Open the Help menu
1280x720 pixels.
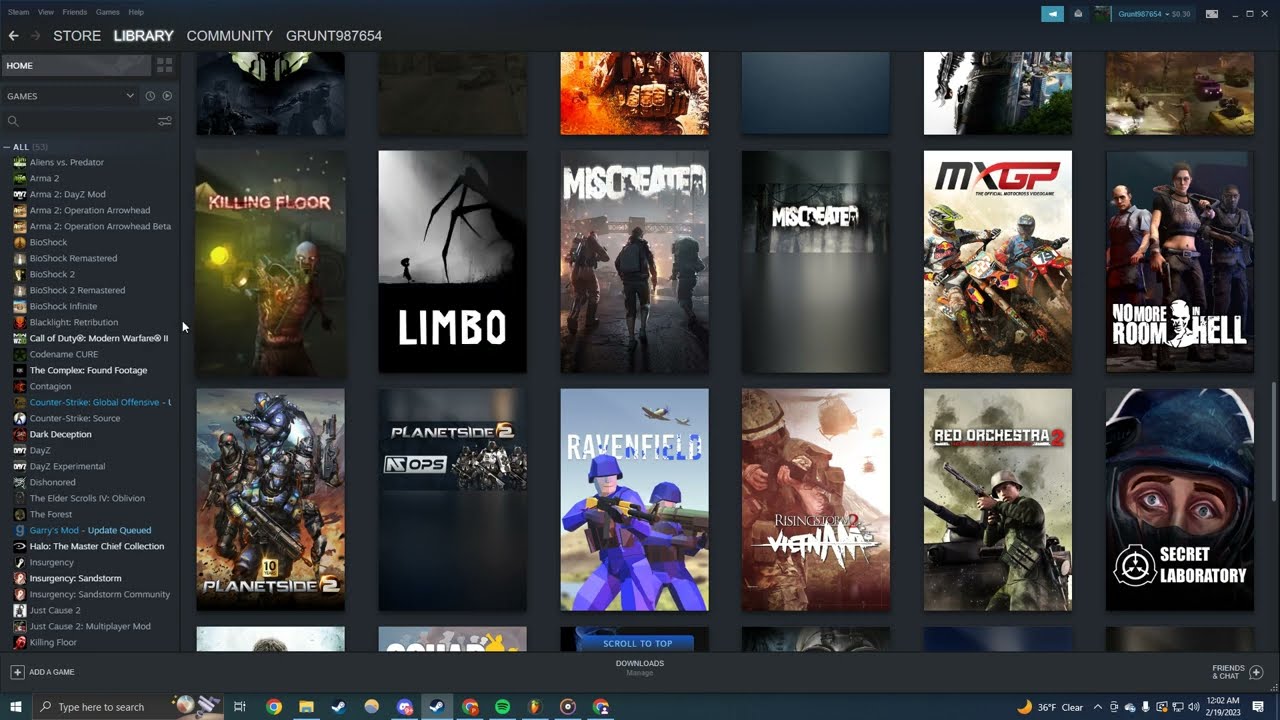136,12
